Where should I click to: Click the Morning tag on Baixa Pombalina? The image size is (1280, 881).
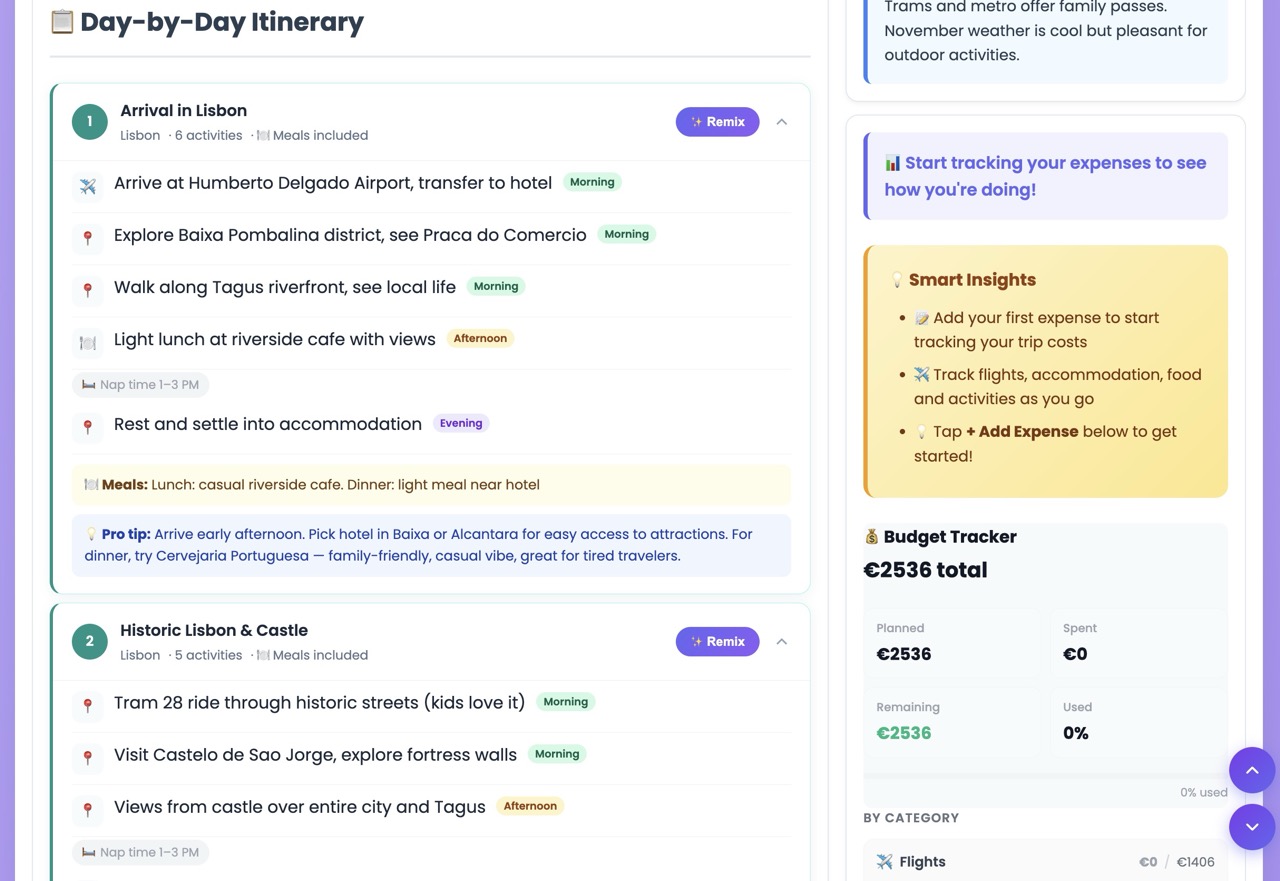[626, 234]
